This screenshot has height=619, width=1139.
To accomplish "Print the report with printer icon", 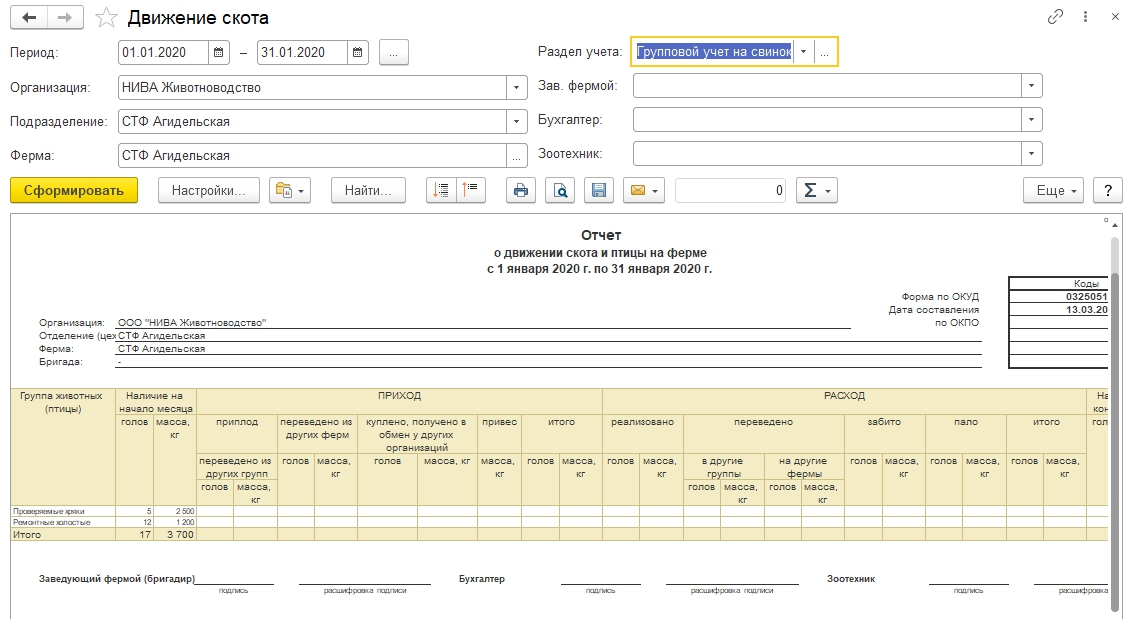I will pyautogui.click(x=521, y=190).
